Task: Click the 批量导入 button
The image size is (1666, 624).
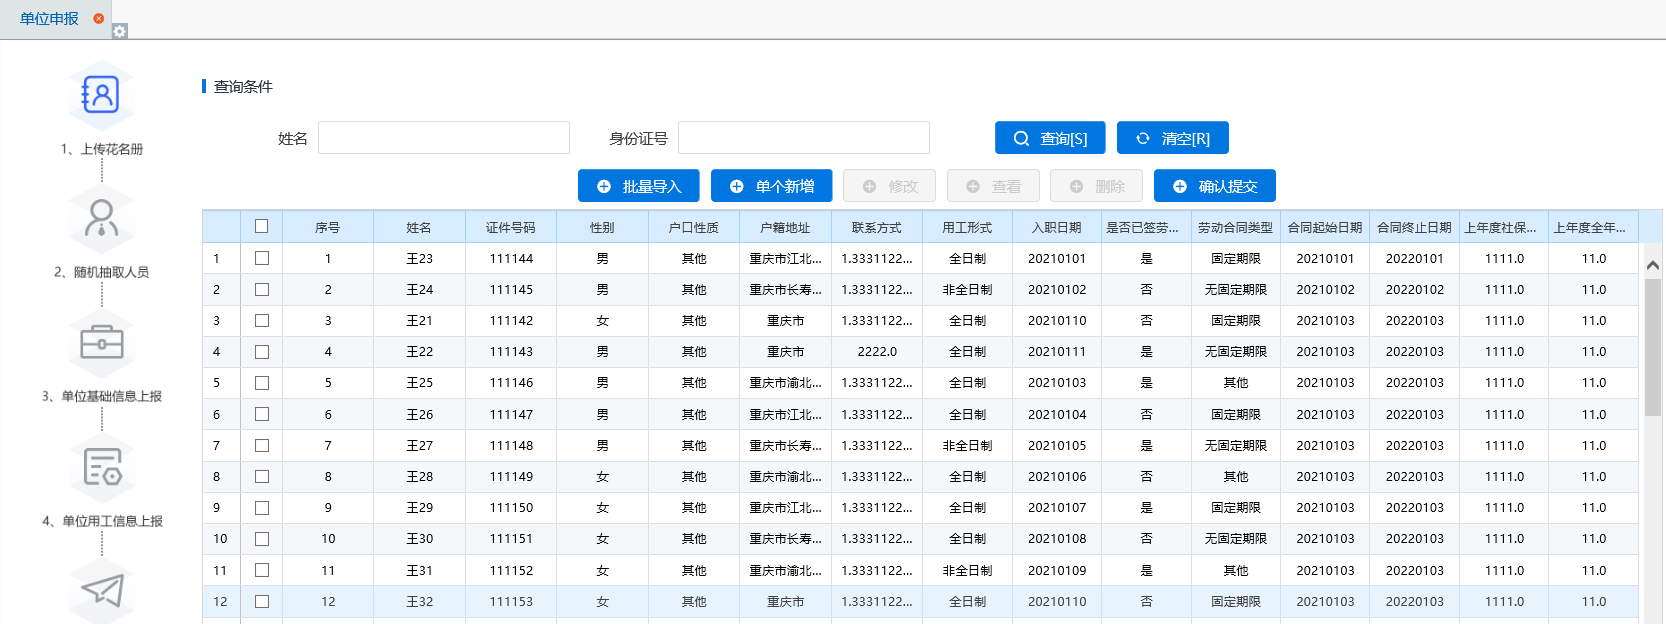Action: 639,186
